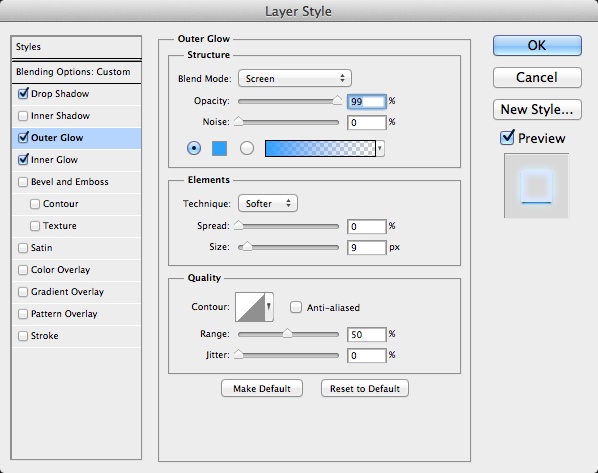Click the Noise value field
The image size is (598, 473).
tap(367, 122)
